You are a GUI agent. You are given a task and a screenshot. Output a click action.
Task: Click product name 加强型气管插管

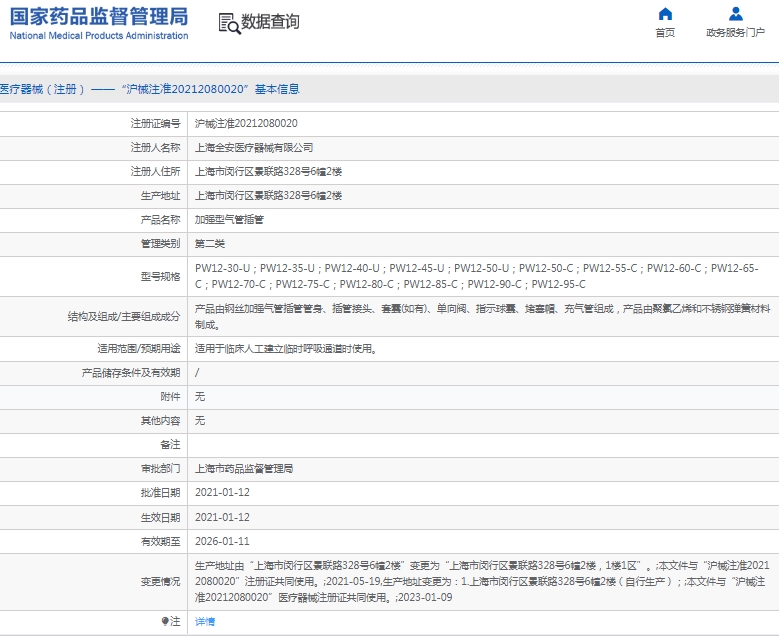click(229, 220)
